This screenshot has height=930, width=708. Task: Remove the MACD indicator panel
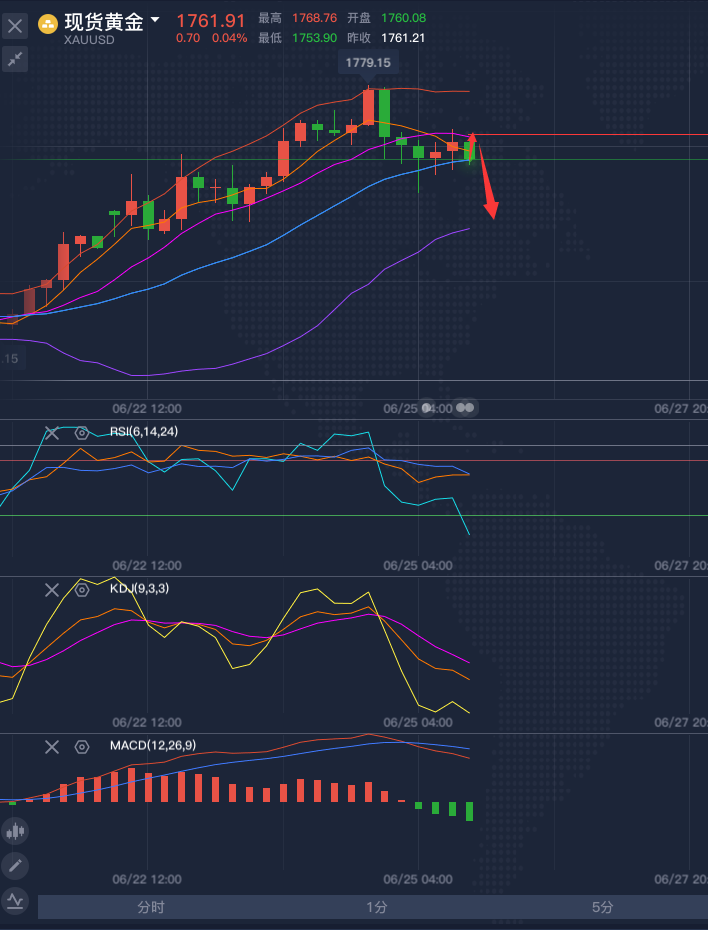point(52,747)
